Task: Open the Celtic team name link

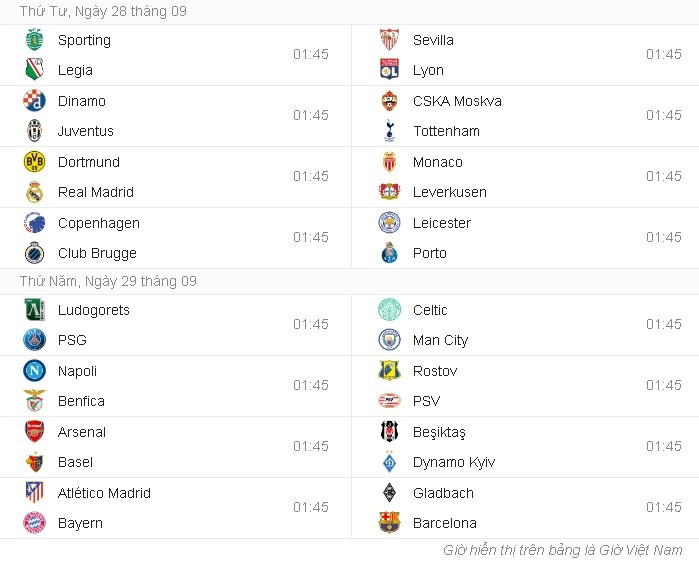Action: pos(430,310)
